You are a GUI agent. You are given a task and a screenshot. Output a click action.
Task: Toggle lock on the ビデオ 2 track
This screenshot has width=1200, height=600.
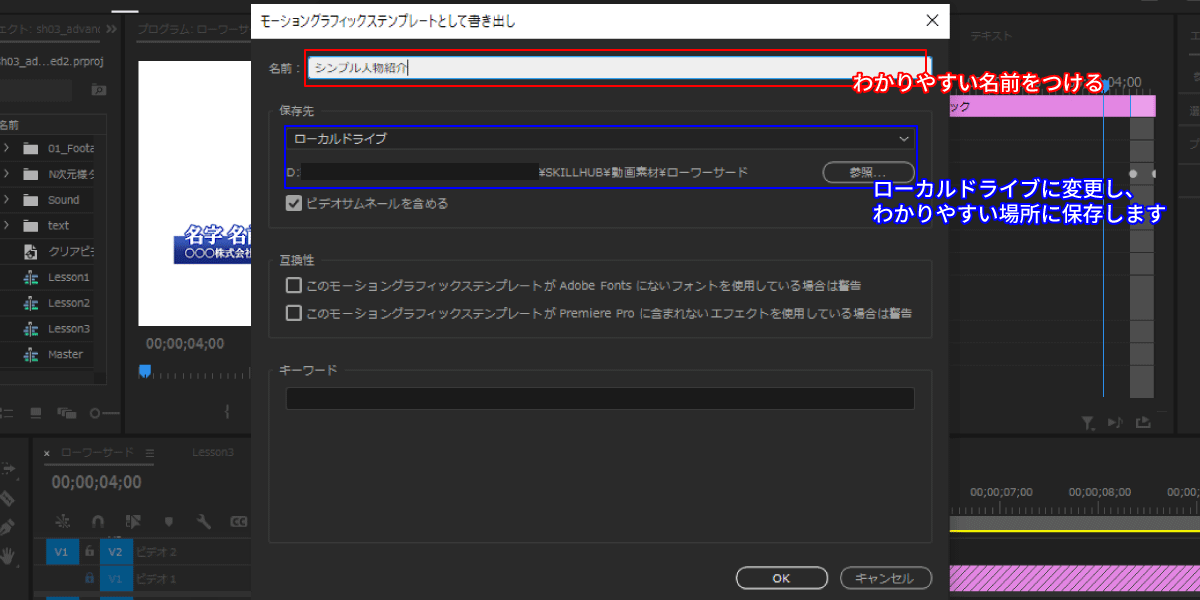(89, 551)
